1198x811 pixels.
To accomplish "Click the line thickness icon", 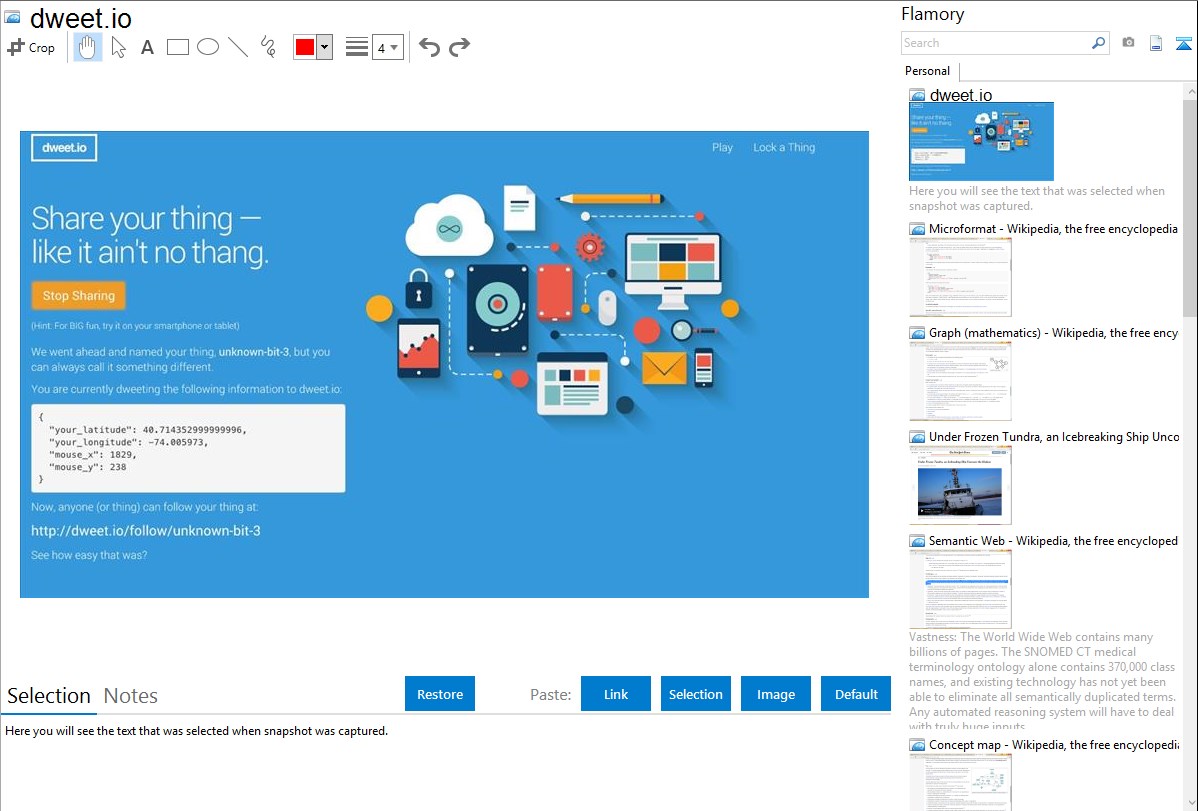I will pyautogui.click(x=357, y=47).
